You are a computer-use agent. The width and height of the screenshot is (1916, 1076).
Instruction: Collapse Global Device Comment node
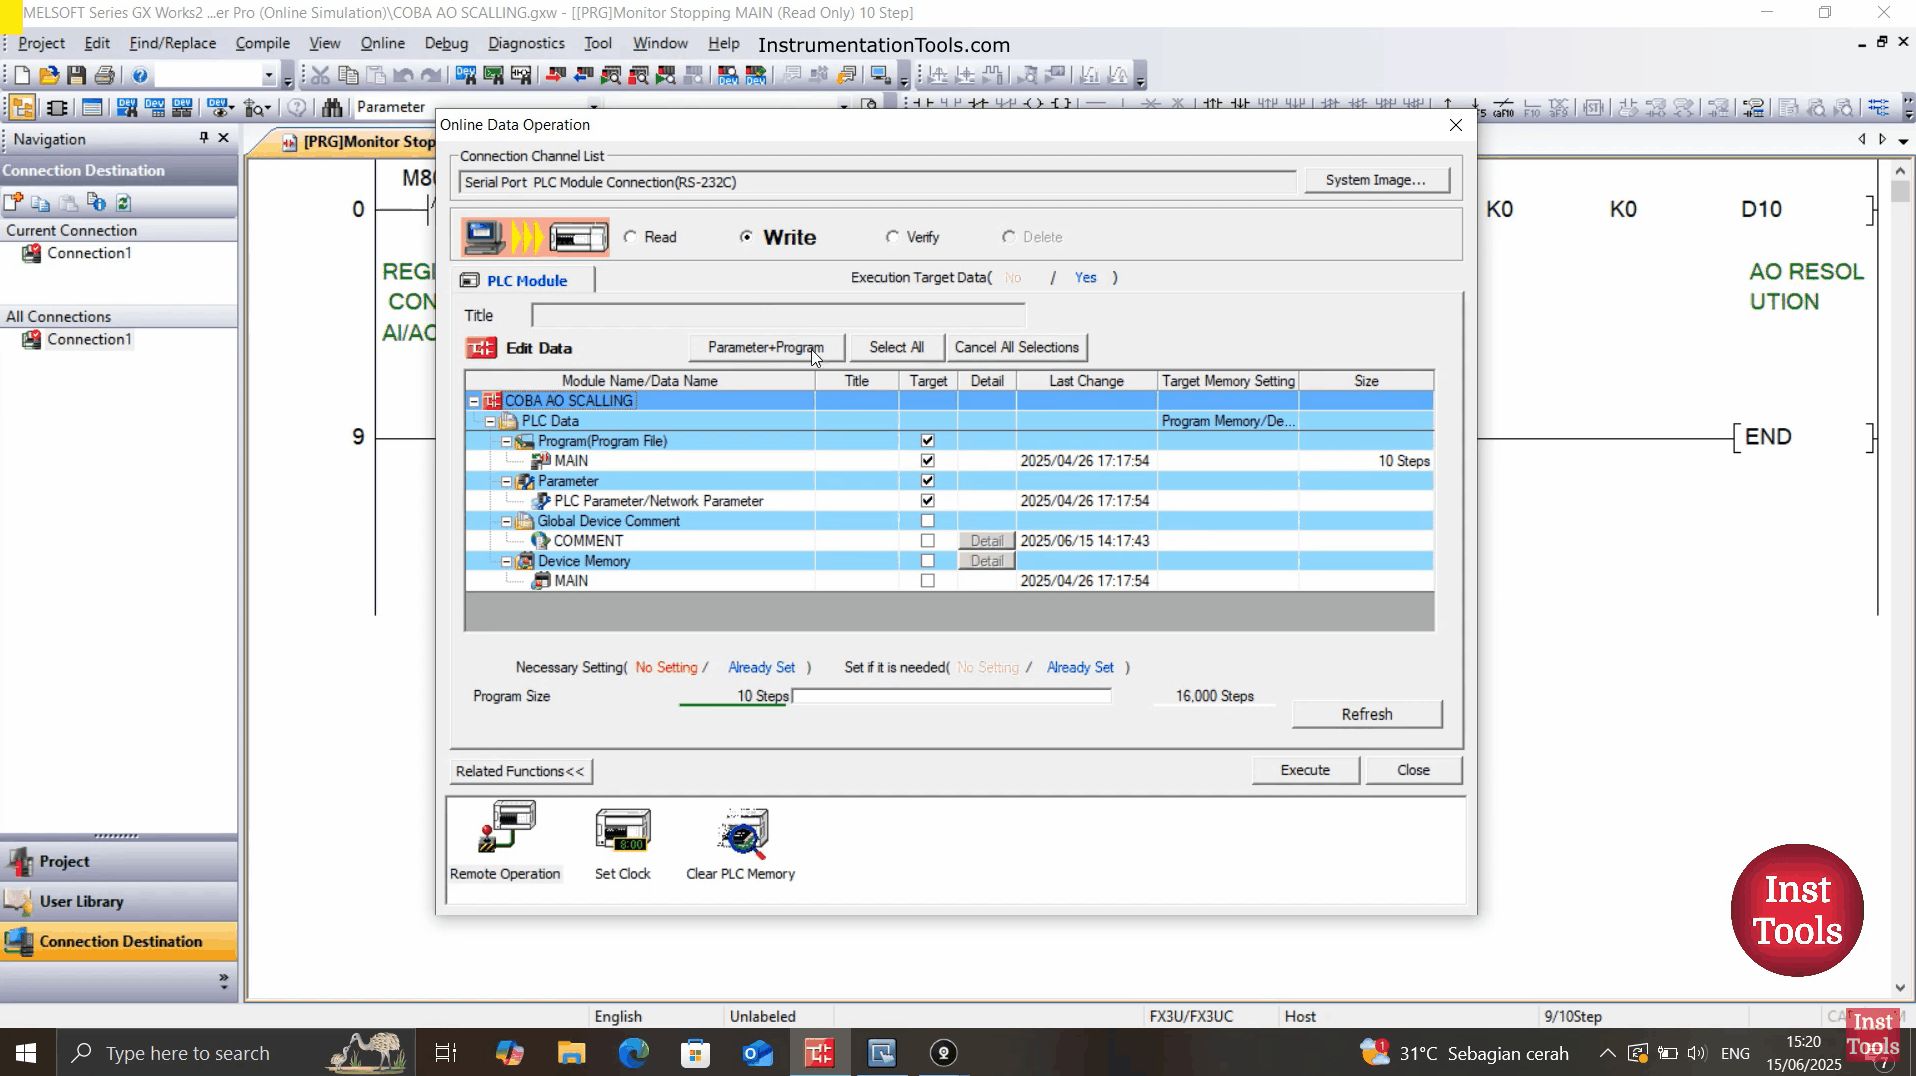(506, 521)
